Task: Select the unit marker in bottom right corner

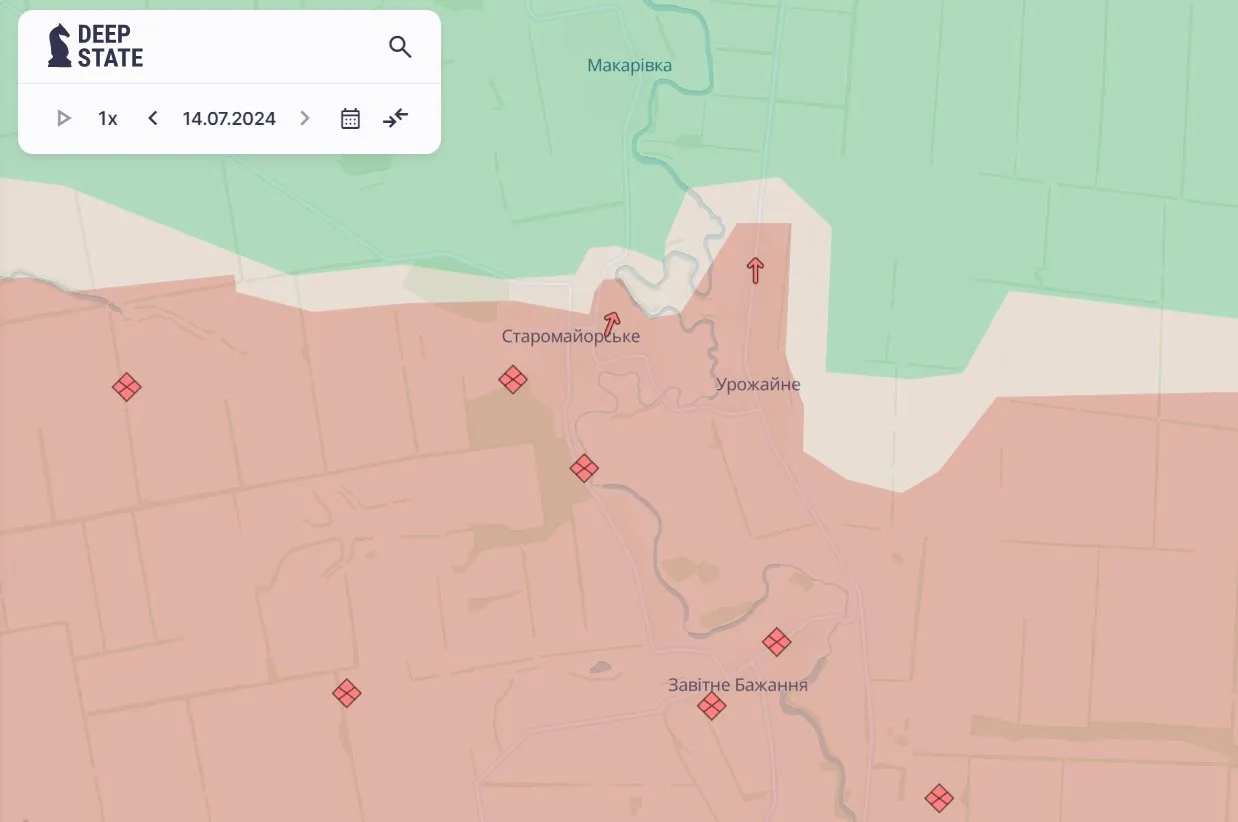Action: click(938, 798)
